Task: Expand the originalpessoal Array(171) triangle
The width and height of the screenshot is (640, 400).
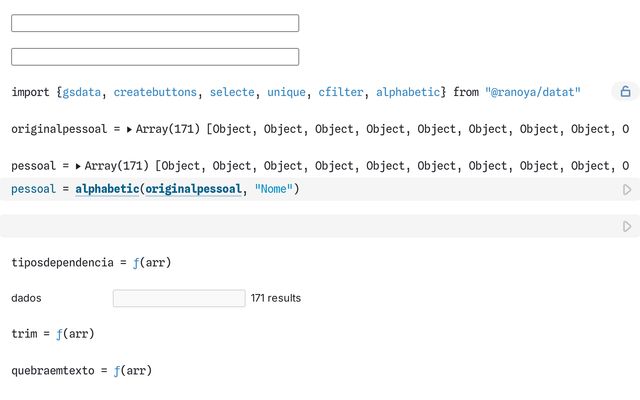Action: pos(129,129)
